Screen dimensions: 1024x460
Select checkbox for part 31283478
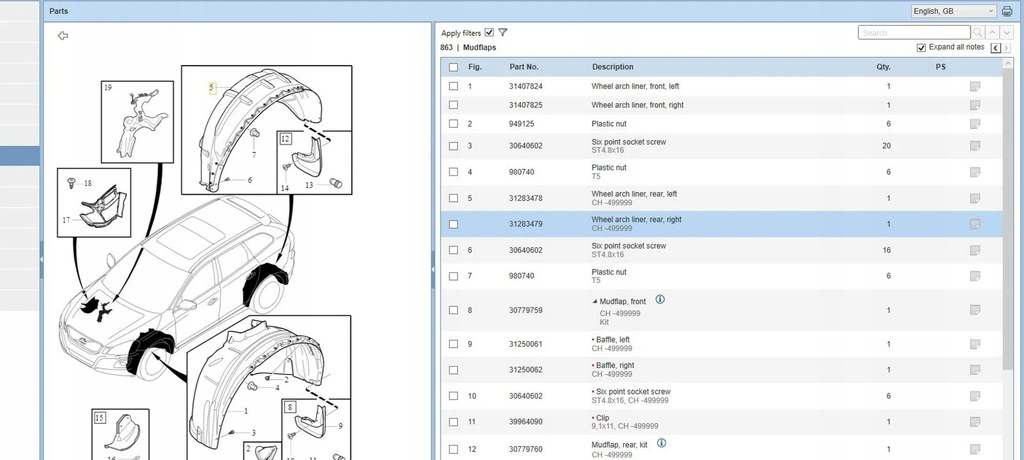453,198
